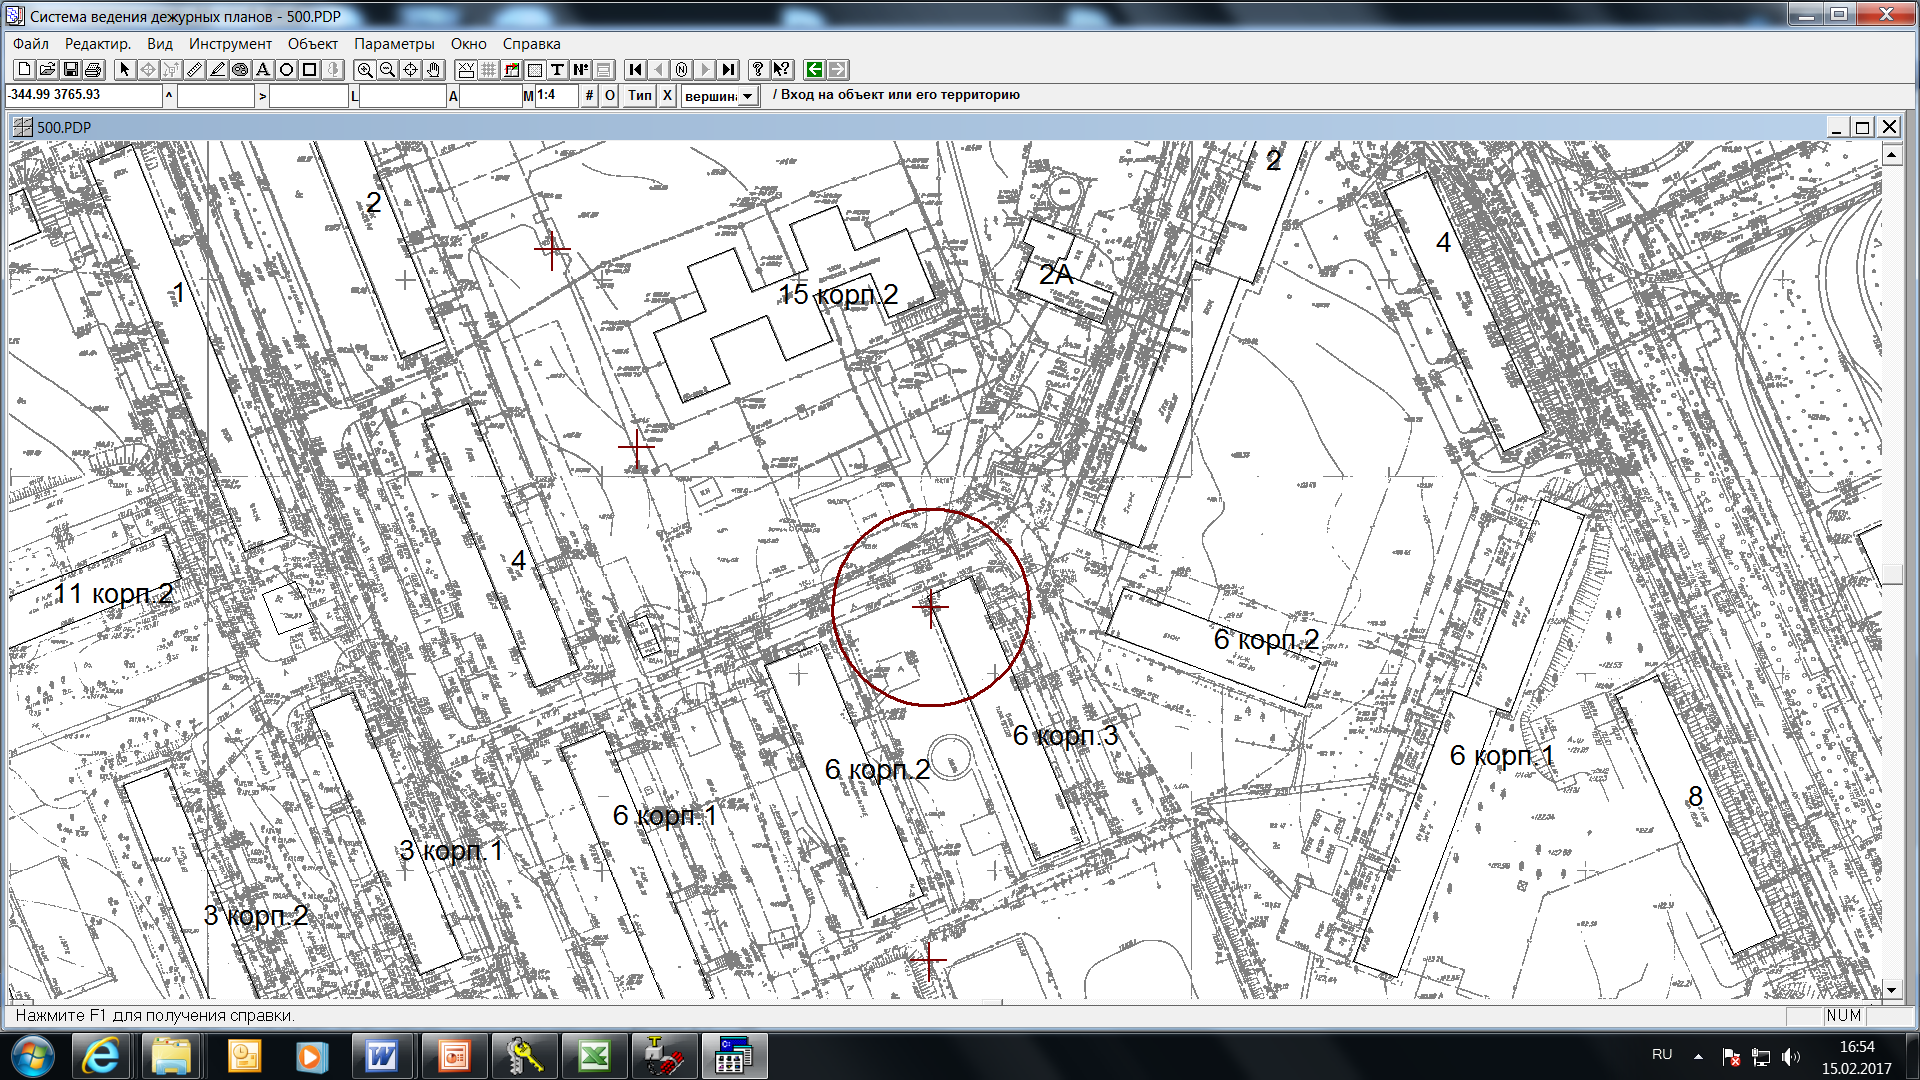The width and height of the screenshot is (1920, 1080).
Task: Open the Справка menu
Action: tap(531, 43)
